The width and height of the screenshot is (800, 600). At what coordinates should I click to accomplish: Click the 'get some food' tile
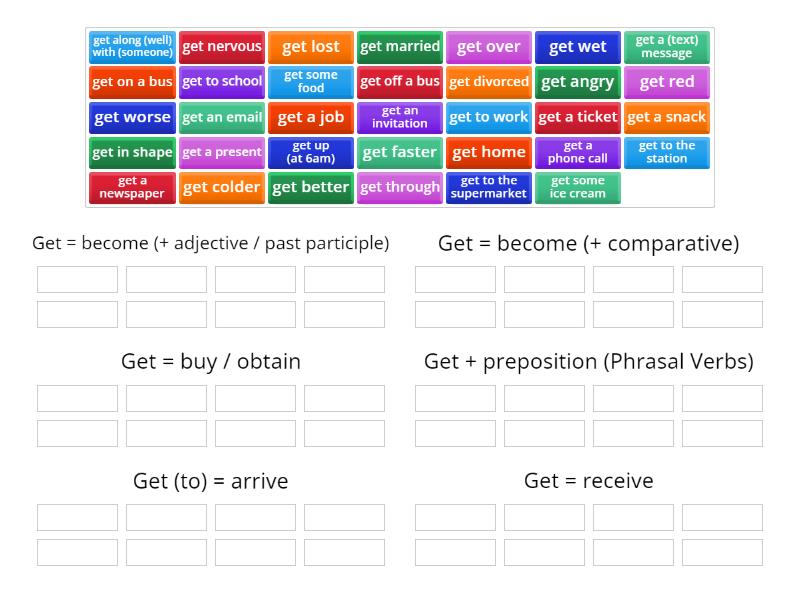coord(311,82)
